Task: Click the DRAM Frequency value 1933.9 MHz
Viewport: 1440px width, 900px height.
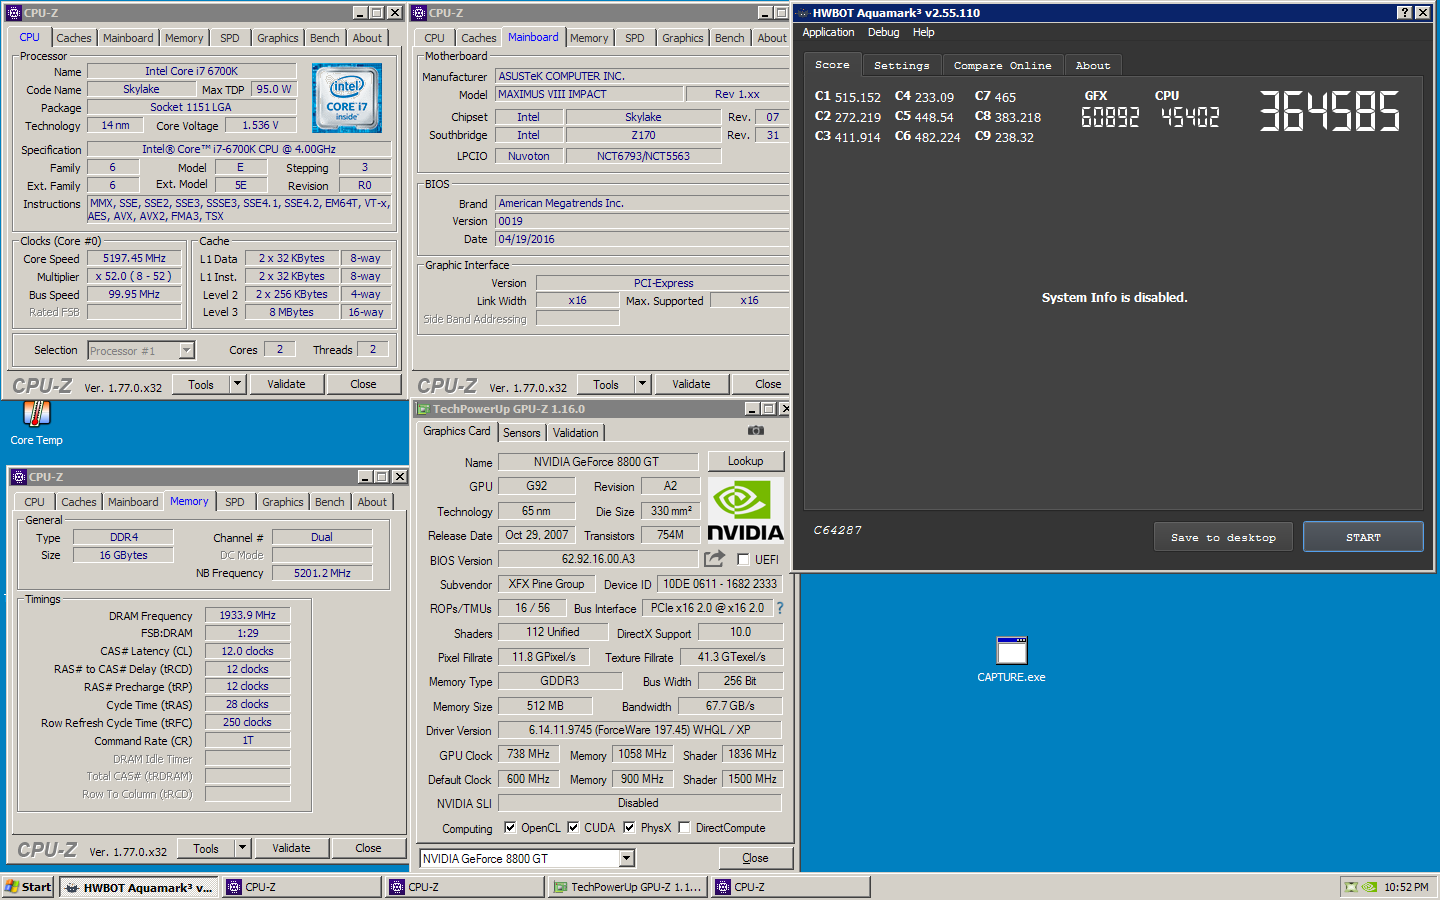Action: [248, 615]
